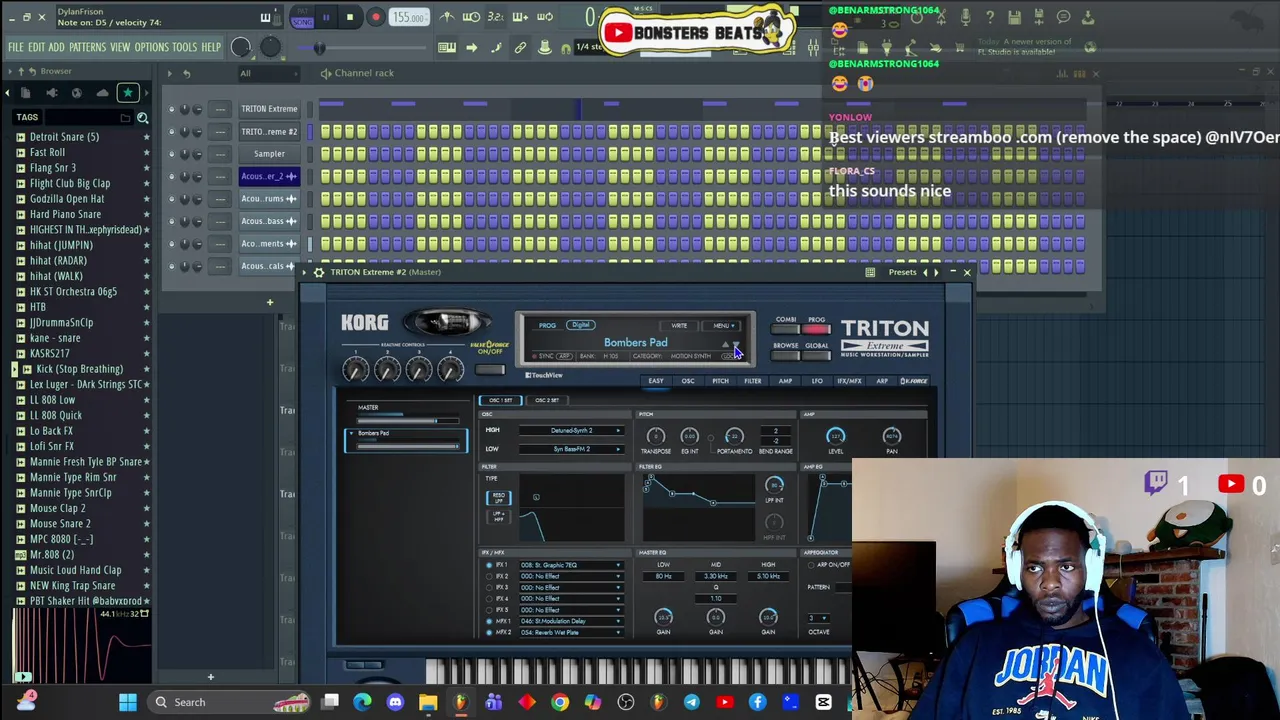Select the TRITO..reme #2 channel button

coord(269,131)
